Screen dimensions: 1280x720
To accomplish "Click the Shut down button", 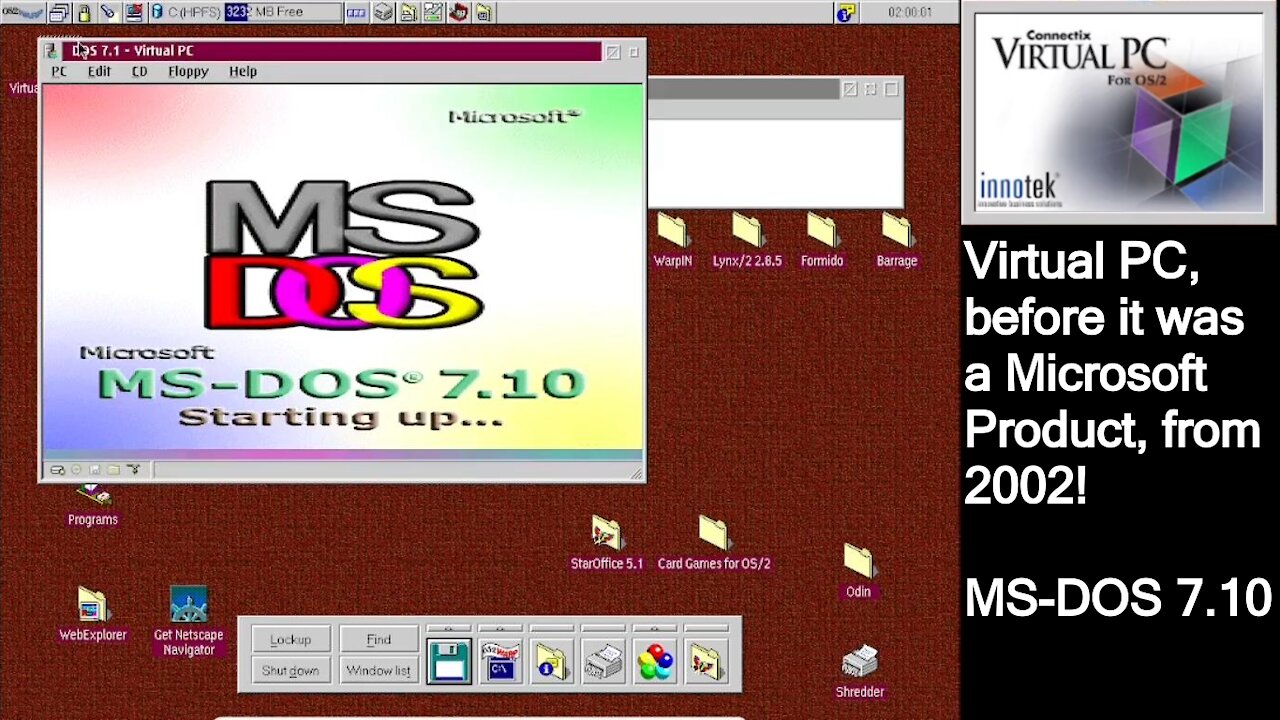I will click(x=290, y=670).
